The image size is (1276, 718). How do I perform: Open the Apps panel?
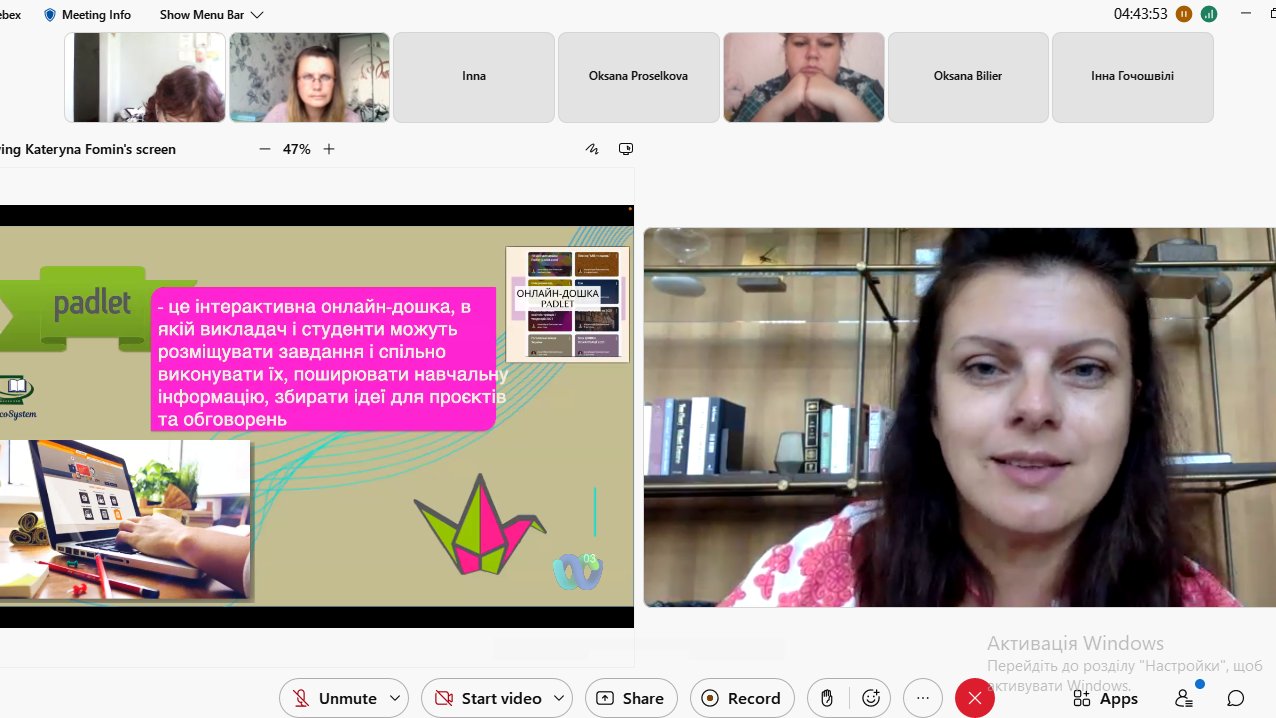click(x=1105, y=698)
